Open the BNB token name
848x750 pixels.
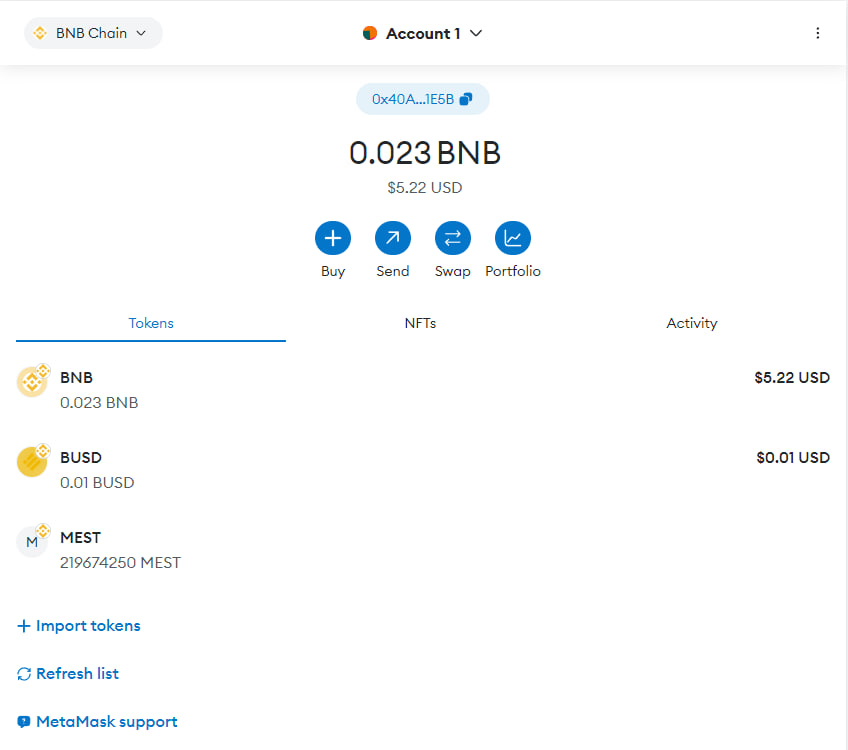tap(76, 377)
